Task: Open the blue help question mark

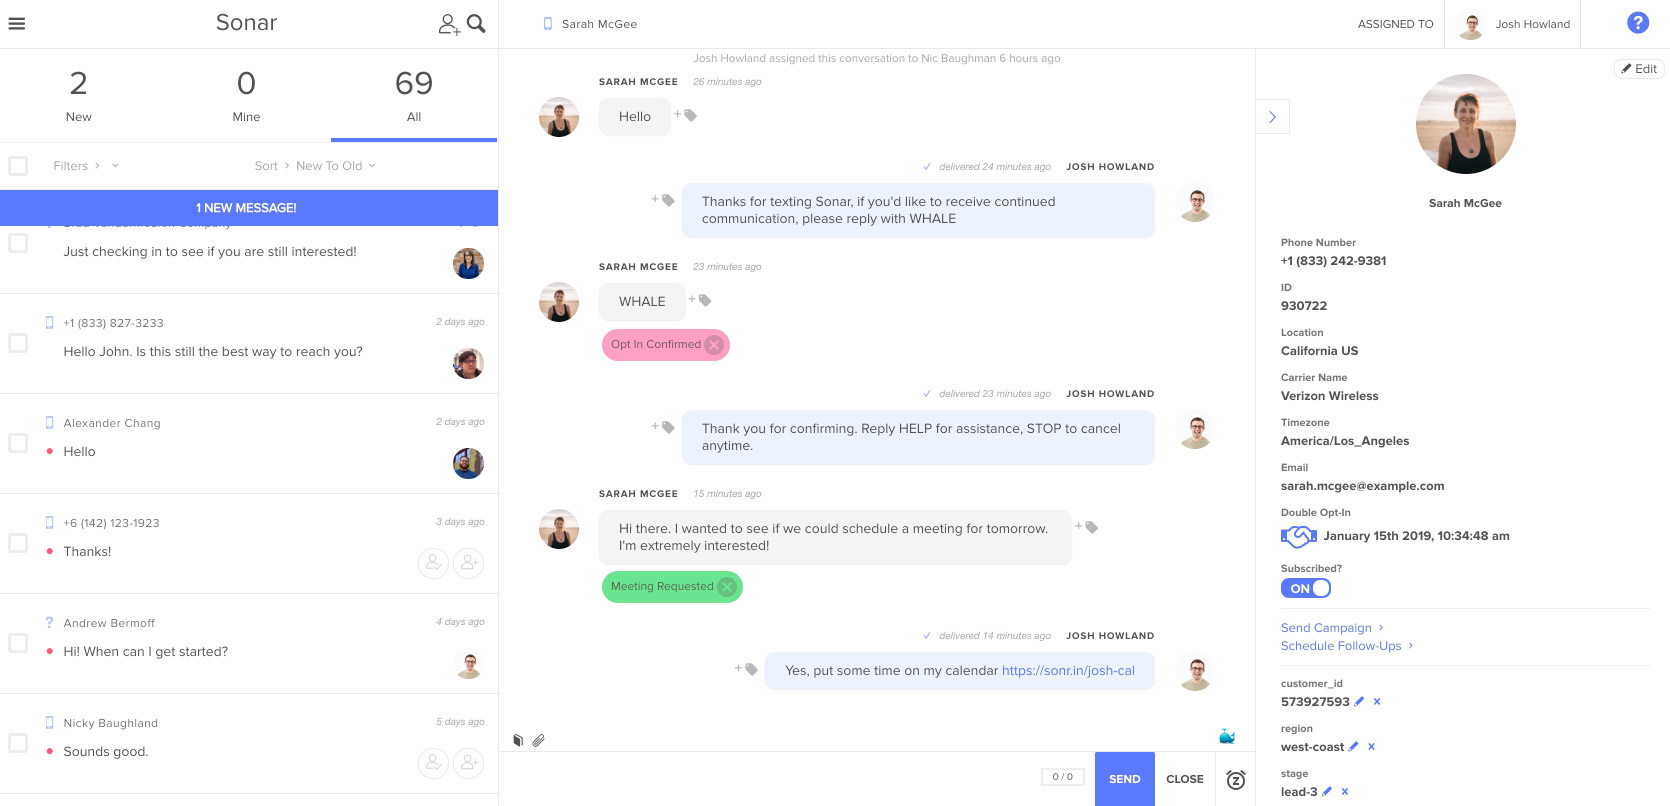Action: click(x=1638, y=23)
